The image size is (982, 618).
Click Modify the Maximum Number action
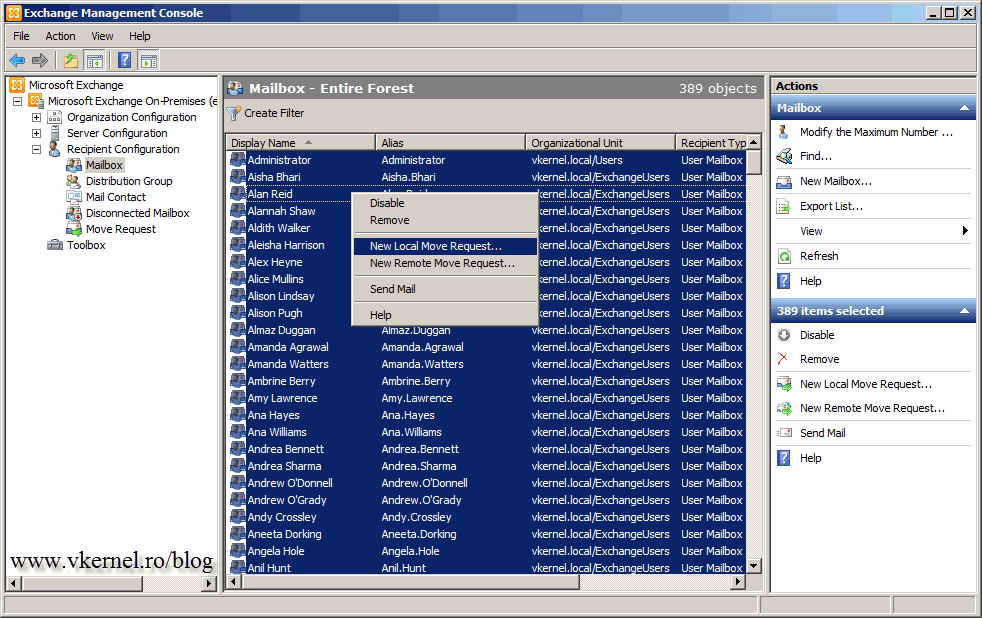tap(876, 132)
